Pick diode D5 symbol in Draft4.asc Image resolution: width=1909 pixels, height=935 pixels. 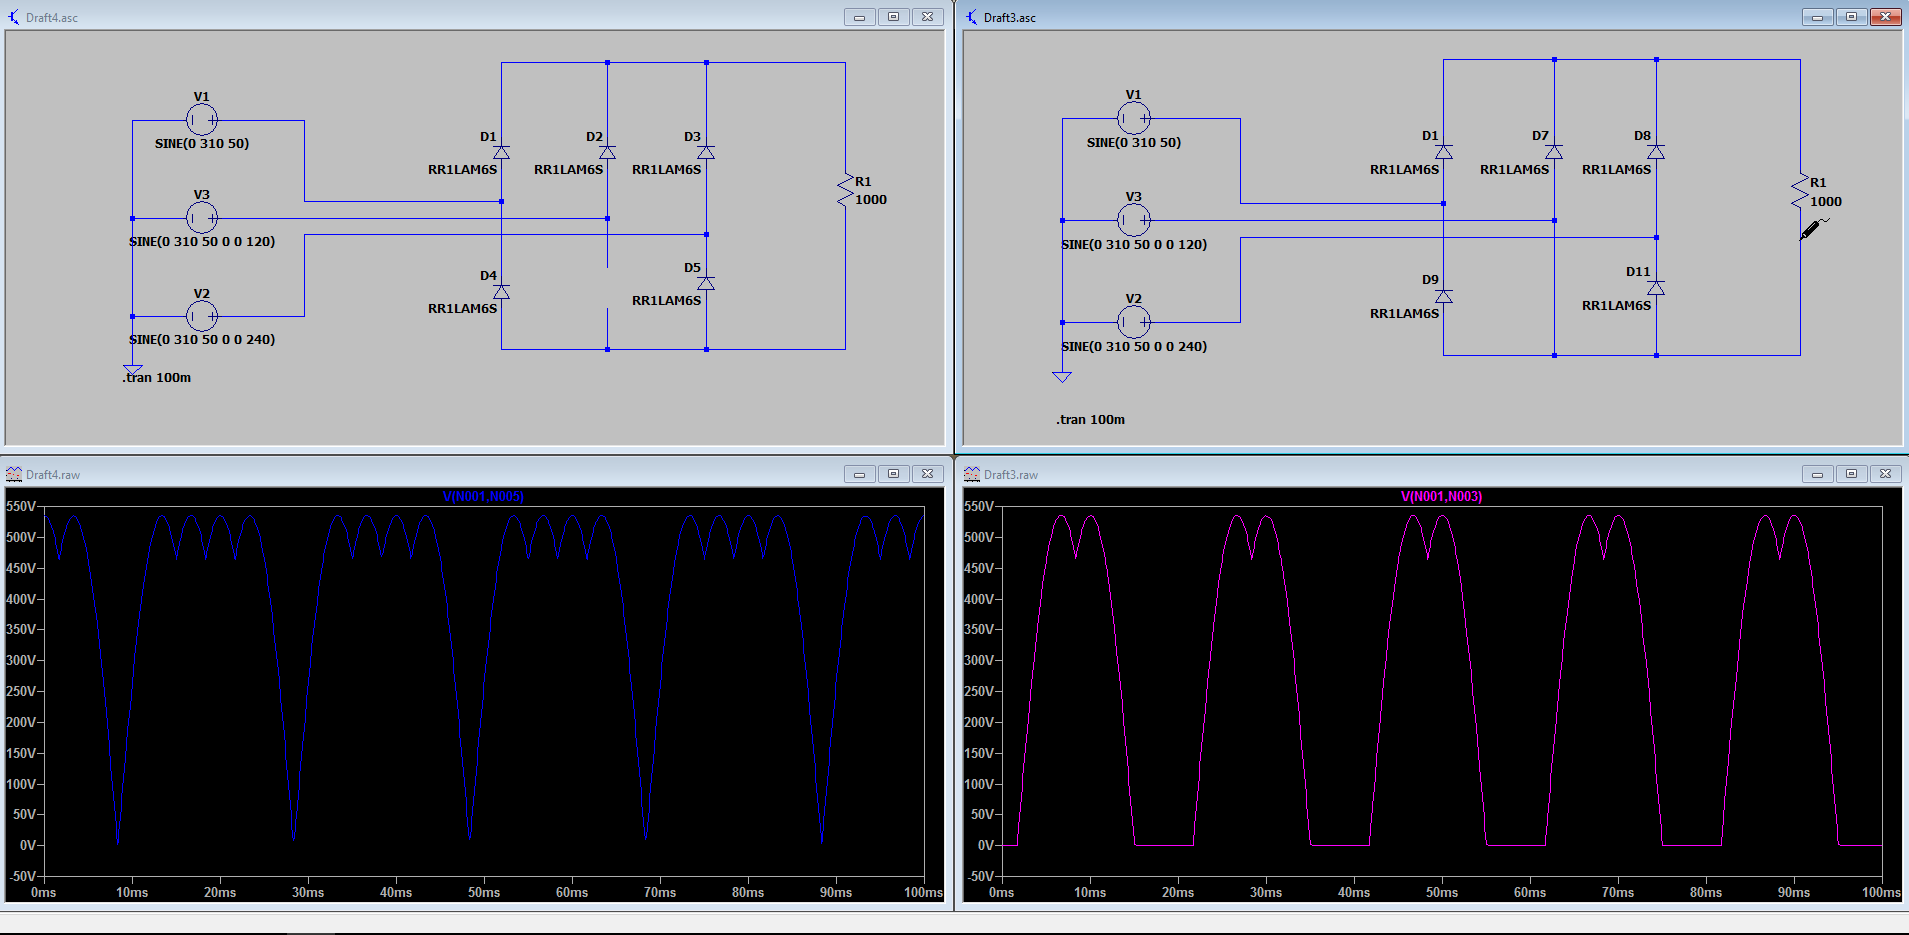coord(706,283)
